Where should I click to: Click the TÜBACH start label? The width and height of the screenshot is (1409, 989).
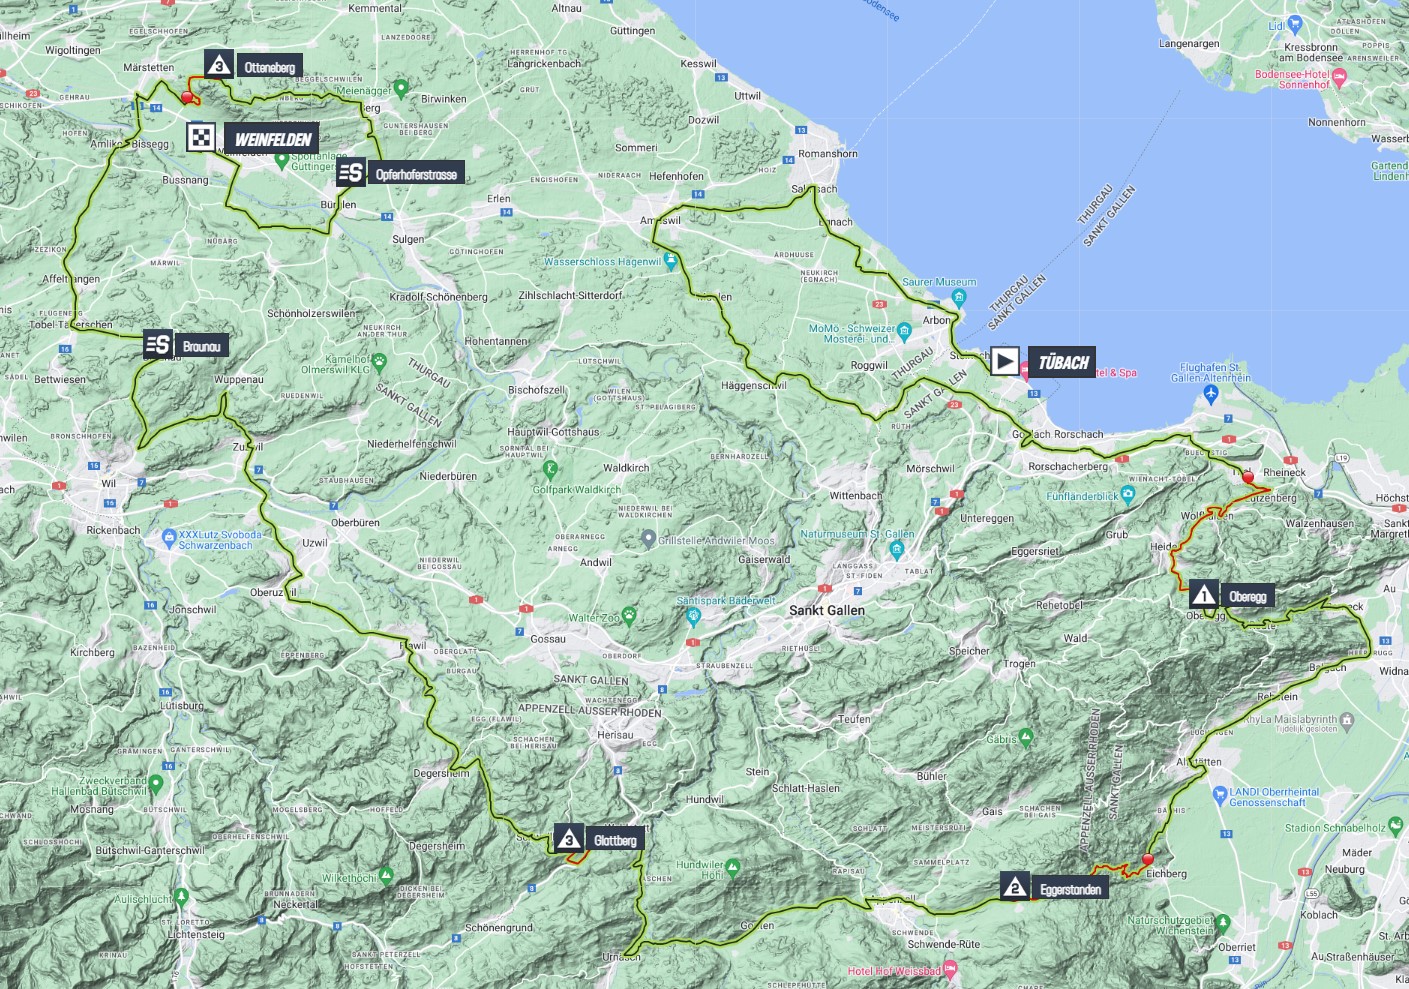click(1062, 362)
